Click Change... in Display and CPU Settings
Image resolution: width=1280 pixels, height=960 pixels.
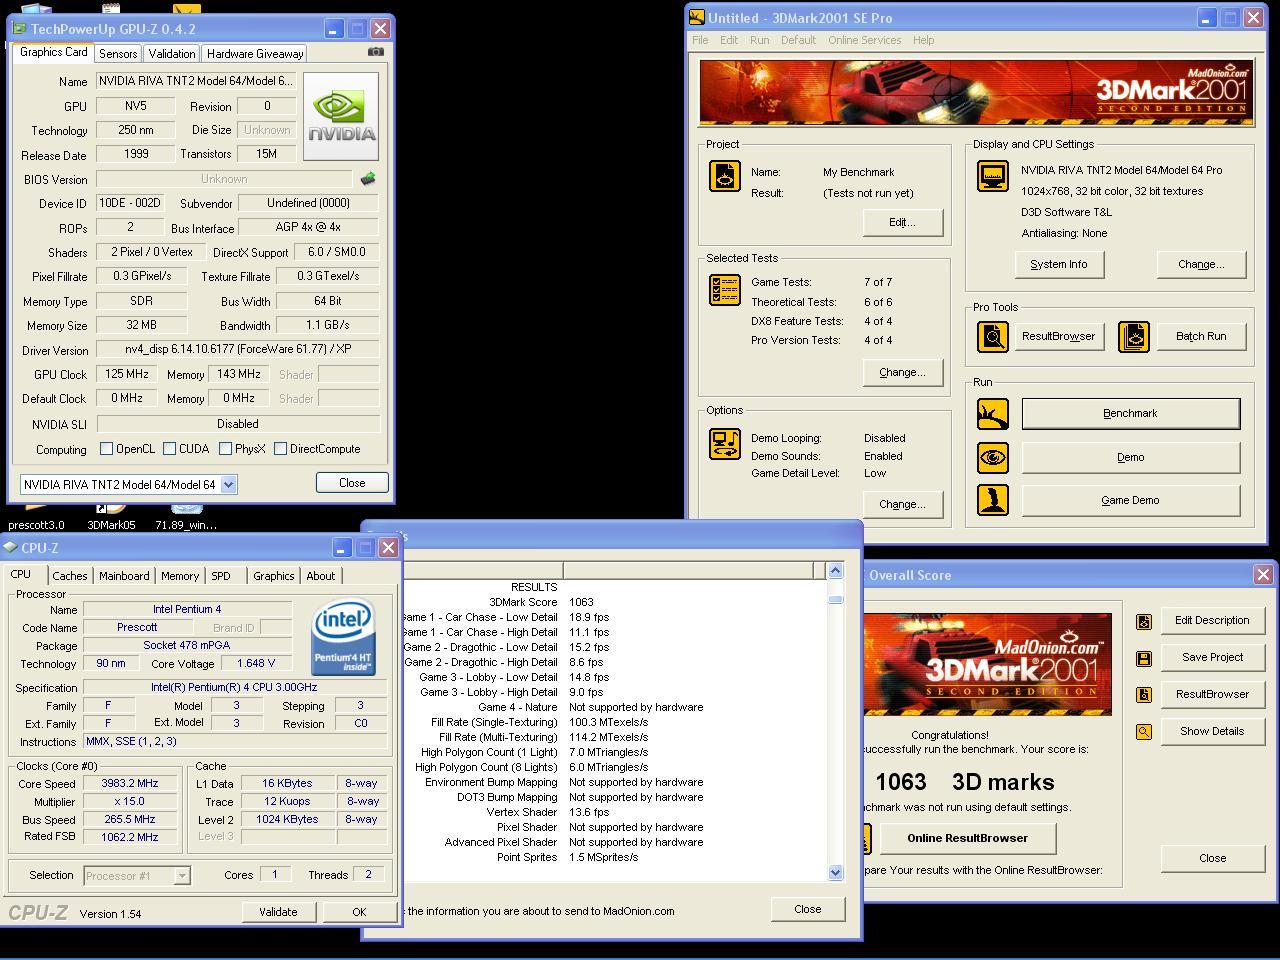[1201, 264]
